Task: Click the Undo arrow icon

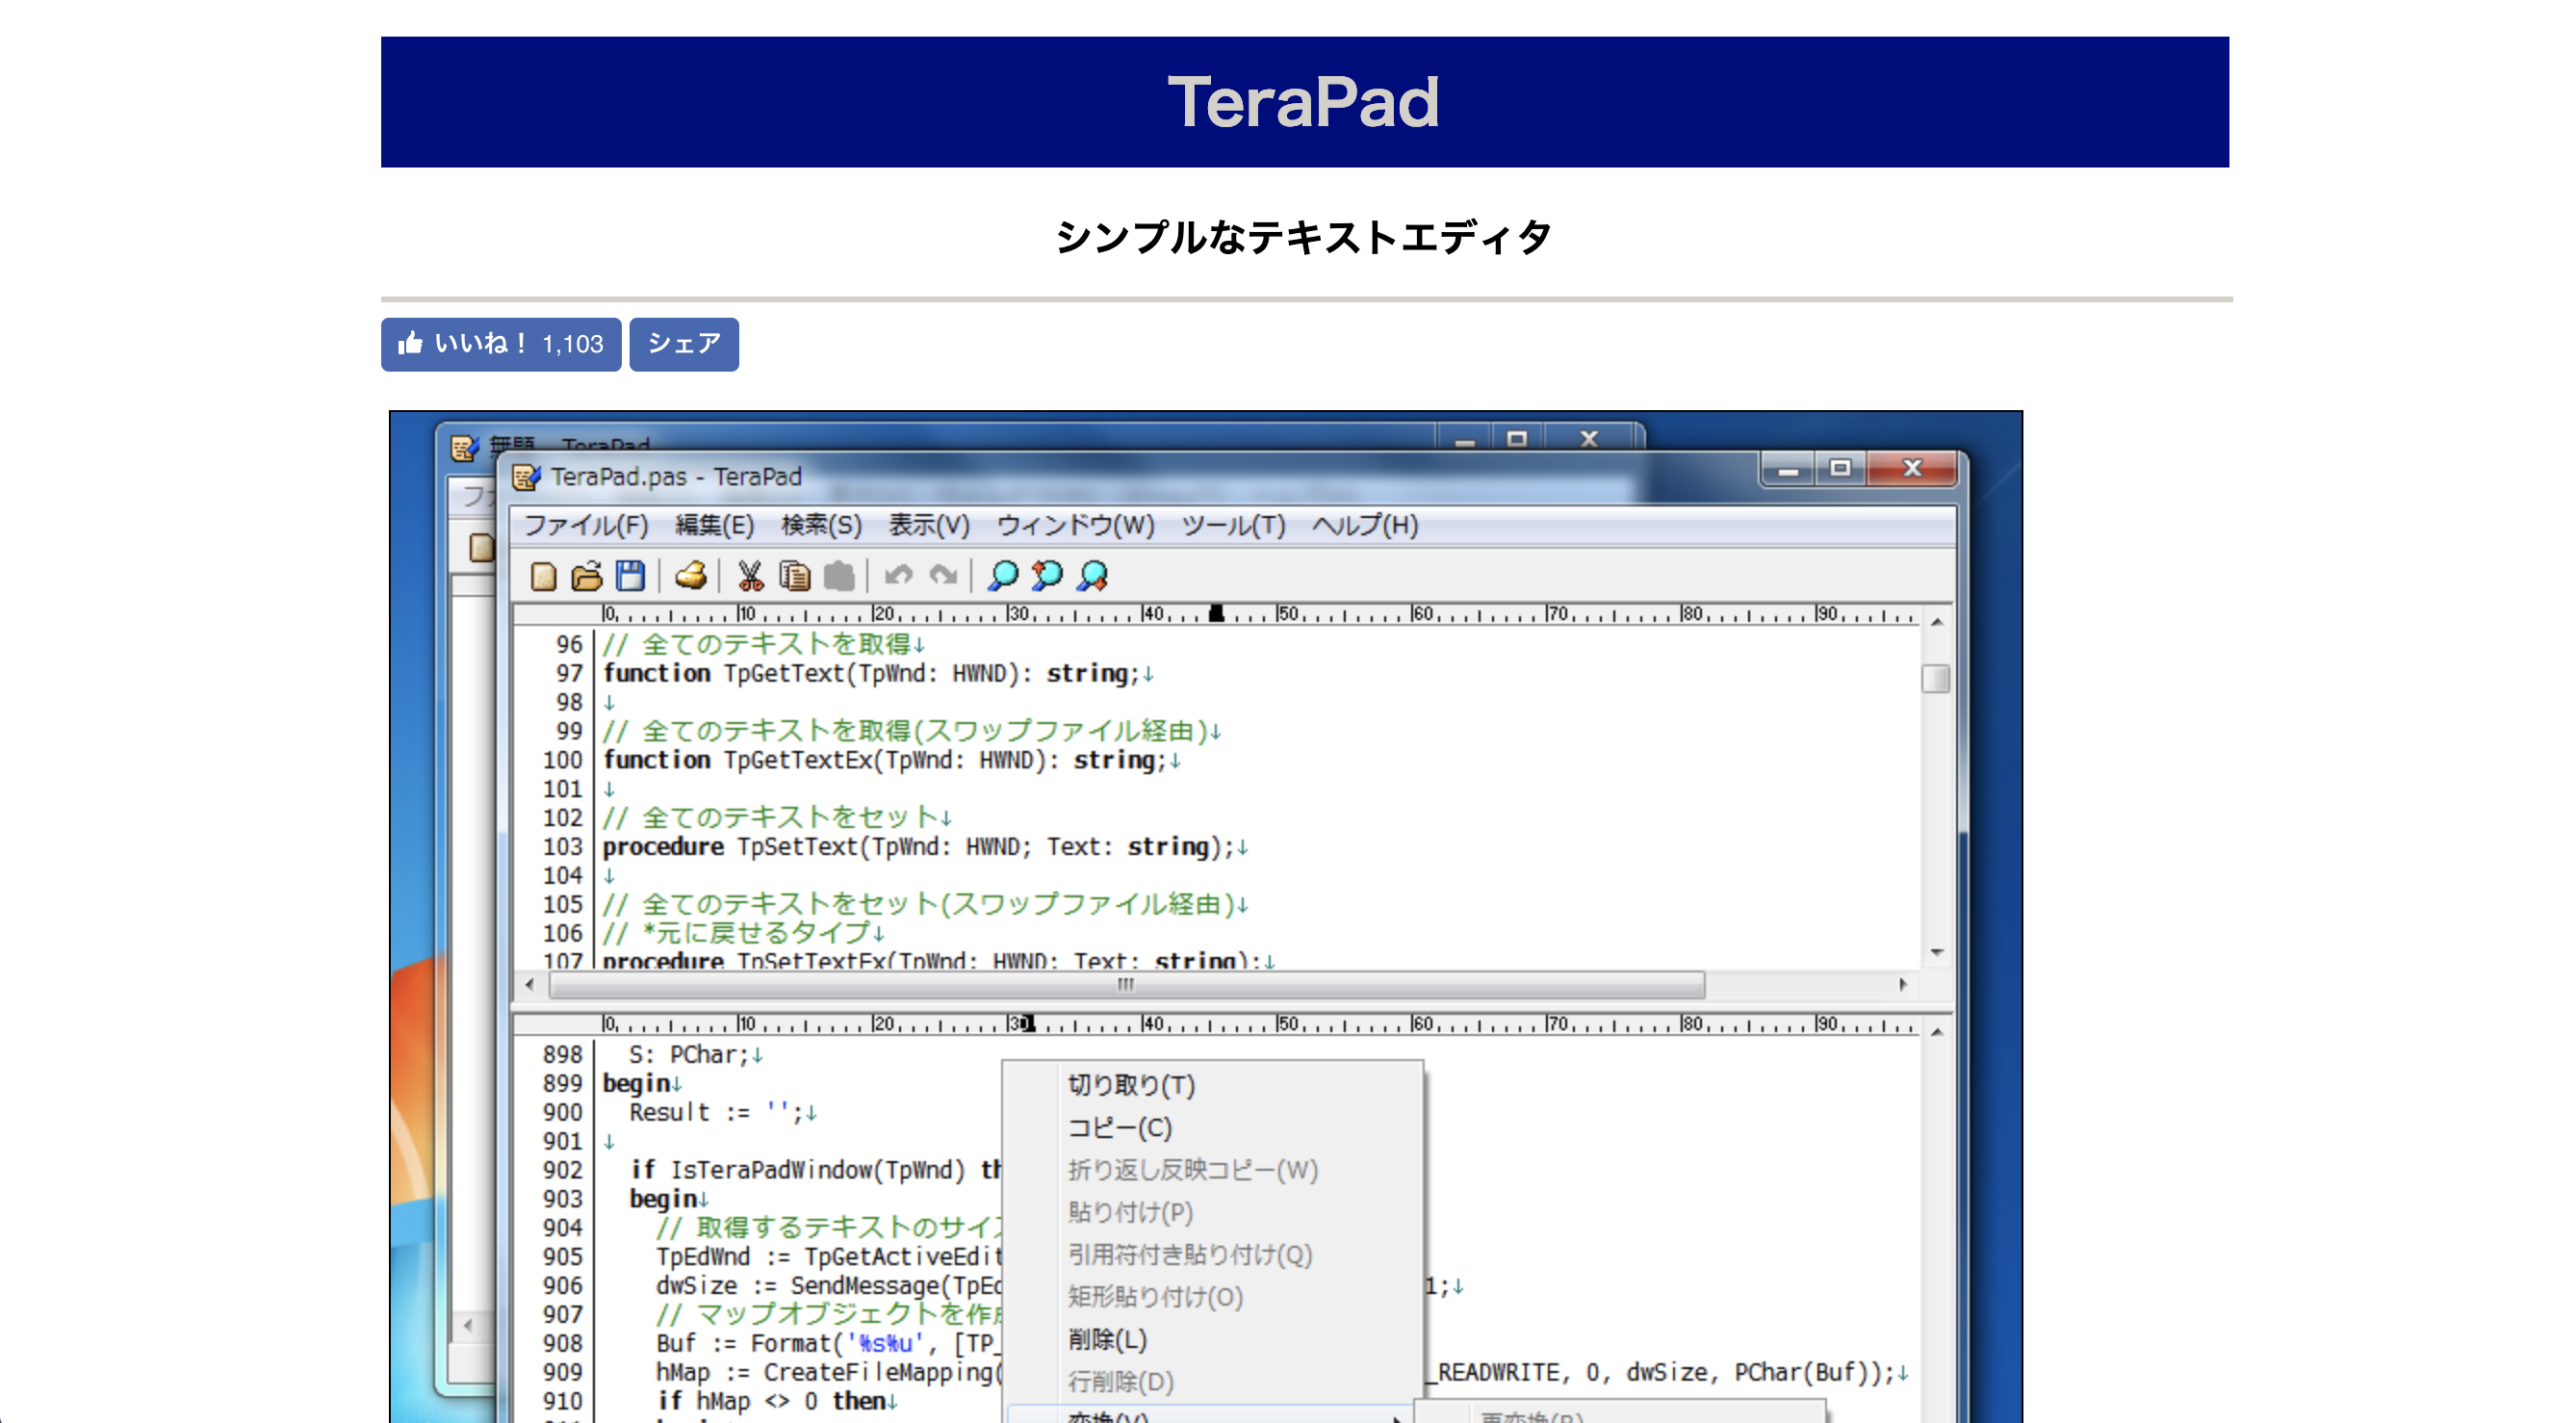Action: click(x=898, y=576)
